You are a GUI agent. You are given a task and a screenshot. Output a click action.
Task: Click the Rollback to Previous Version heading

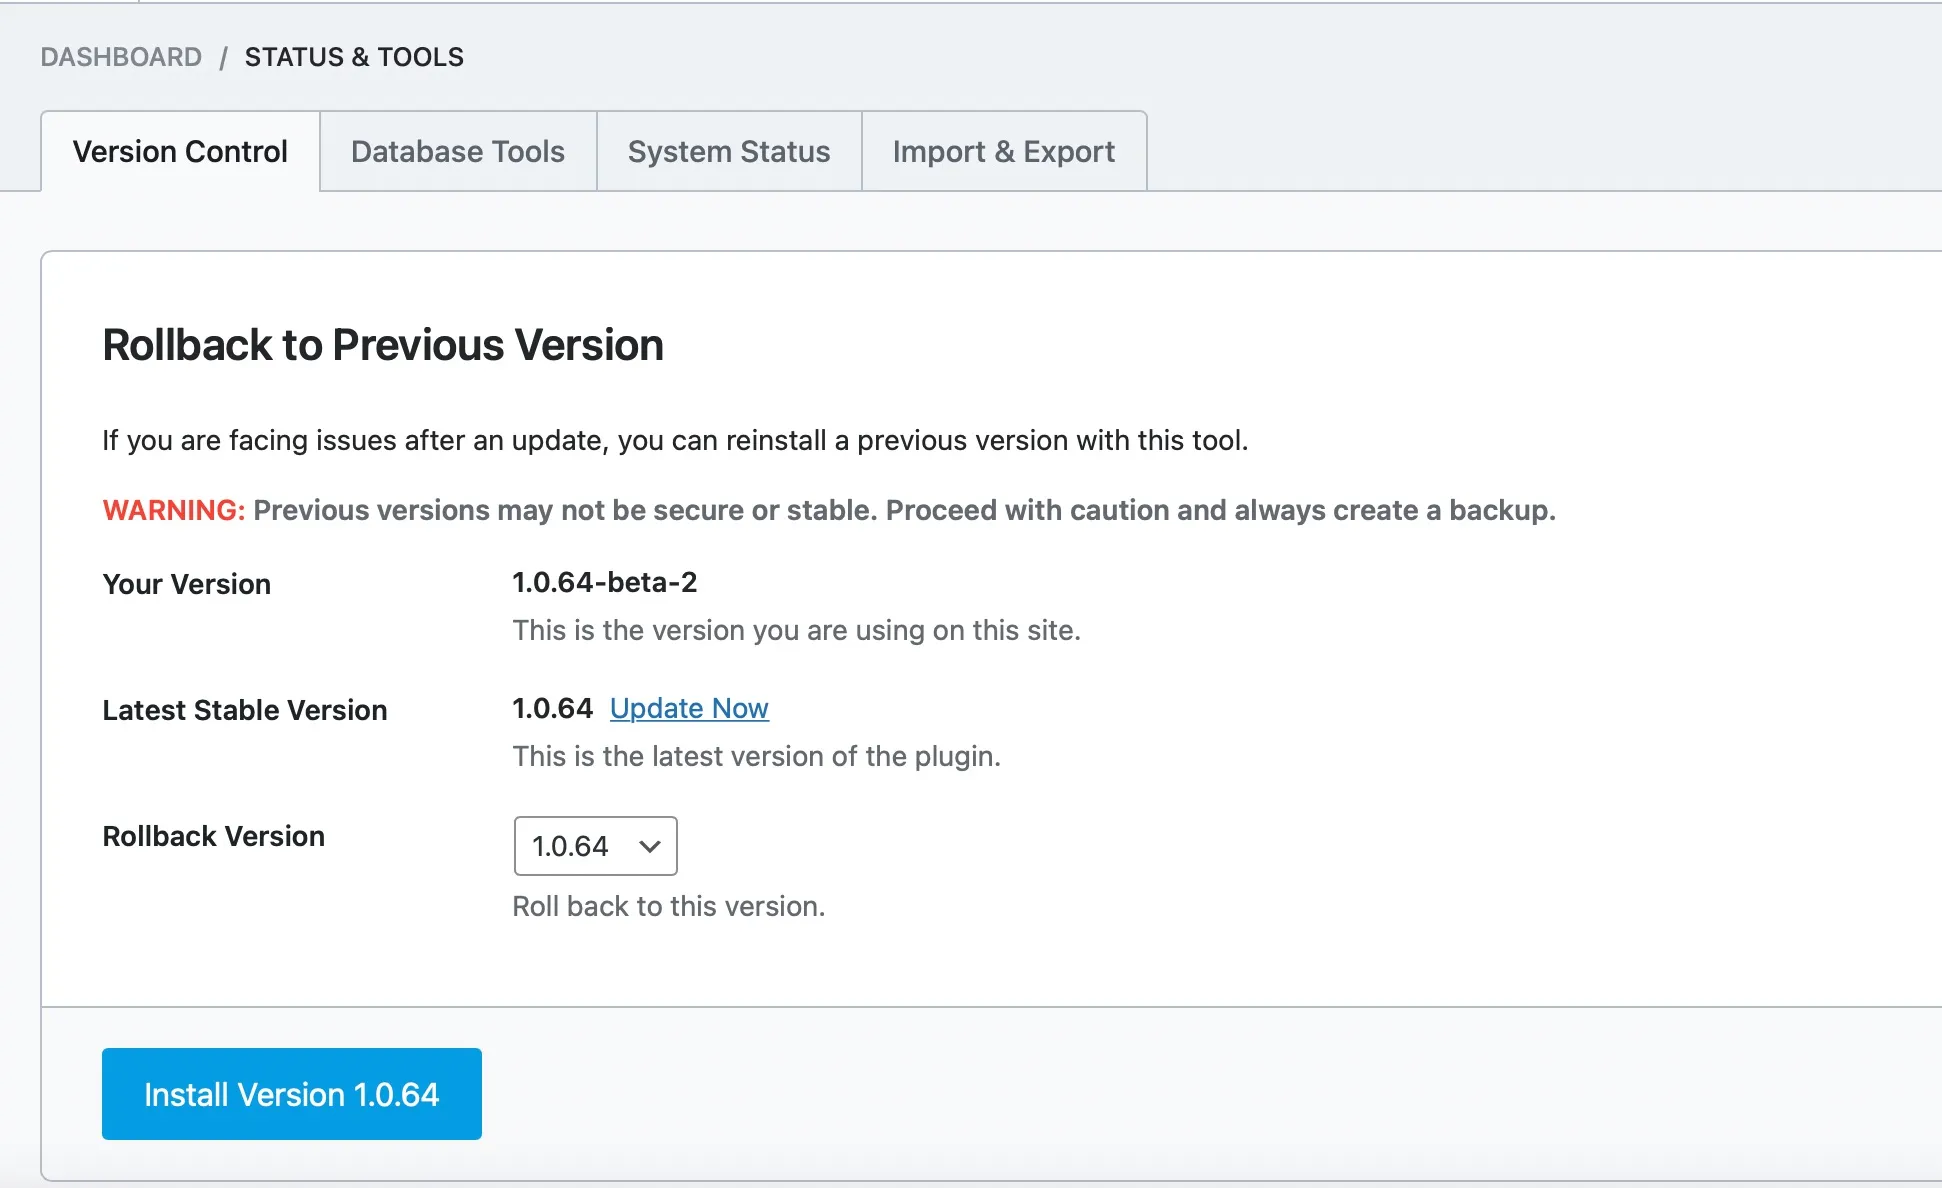click(x=383, y=345)
